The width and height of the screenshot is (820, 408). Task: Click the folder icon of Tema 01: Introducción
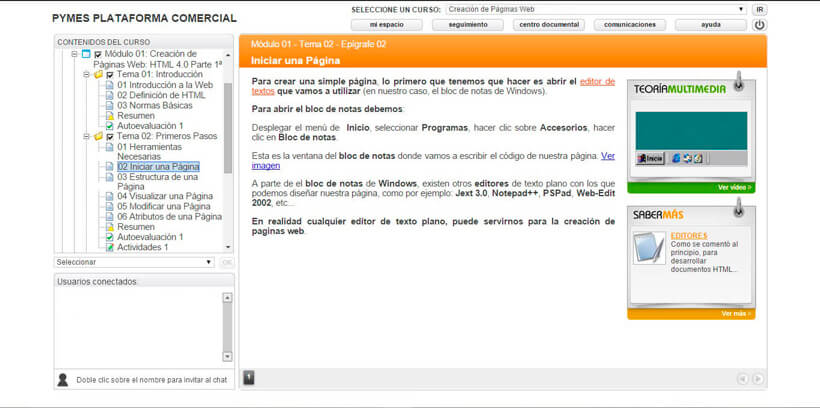[x=98, y=75]
